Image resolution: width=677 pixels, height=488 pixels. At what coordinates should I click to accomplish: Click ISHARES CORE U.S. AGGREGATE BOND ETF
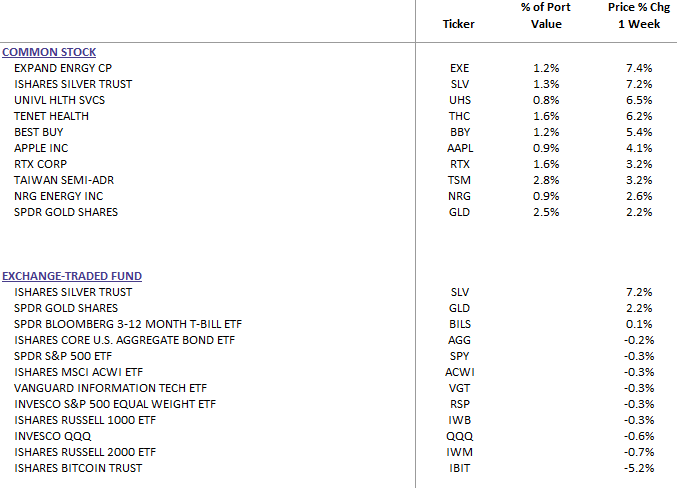[124, 340]
